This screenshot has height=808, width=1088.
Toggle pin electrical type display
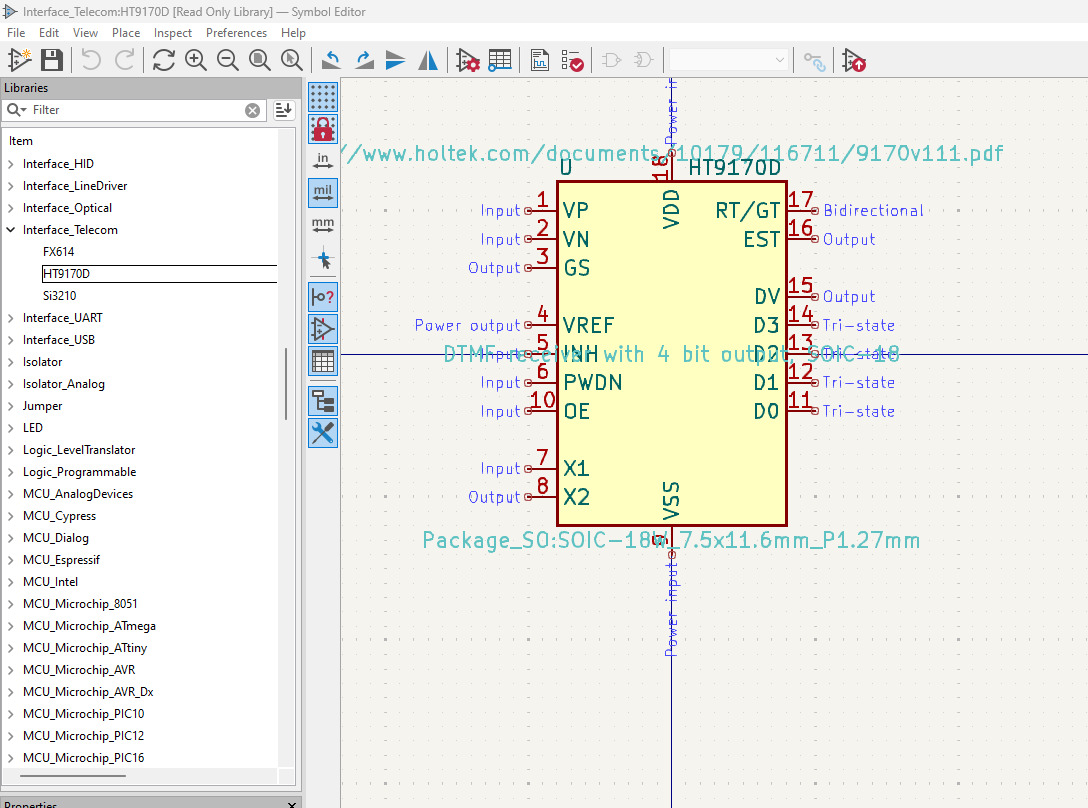(x=323, y=297)
